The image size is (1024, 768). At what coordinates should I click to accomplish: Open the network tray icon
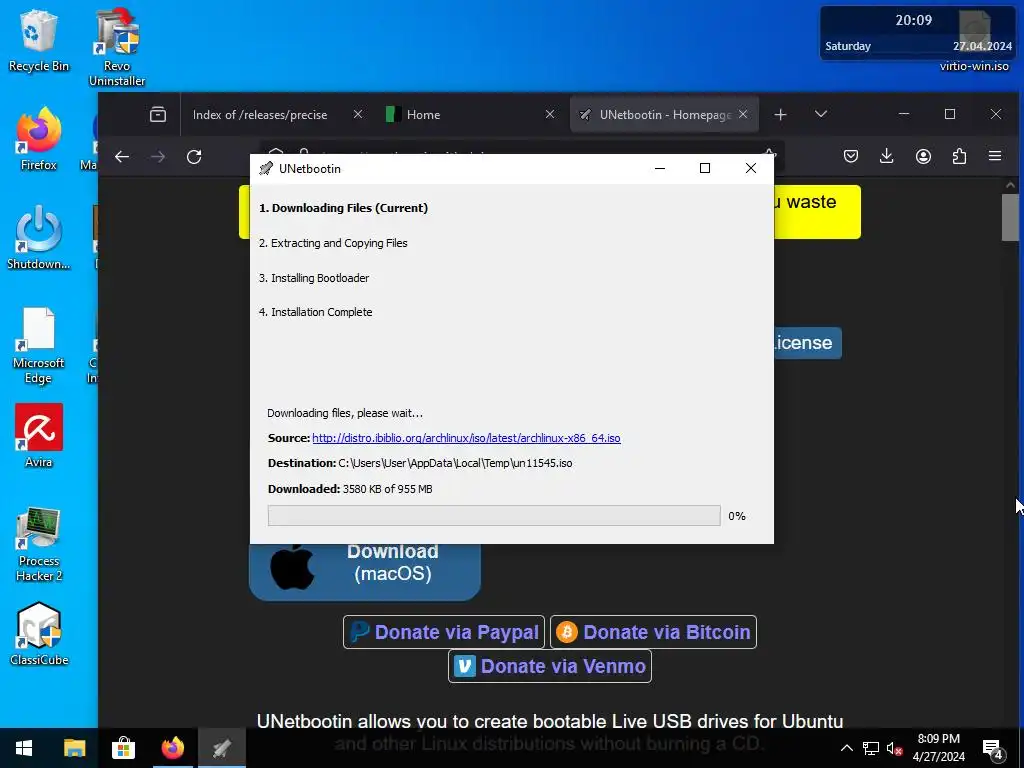[871, 748]
